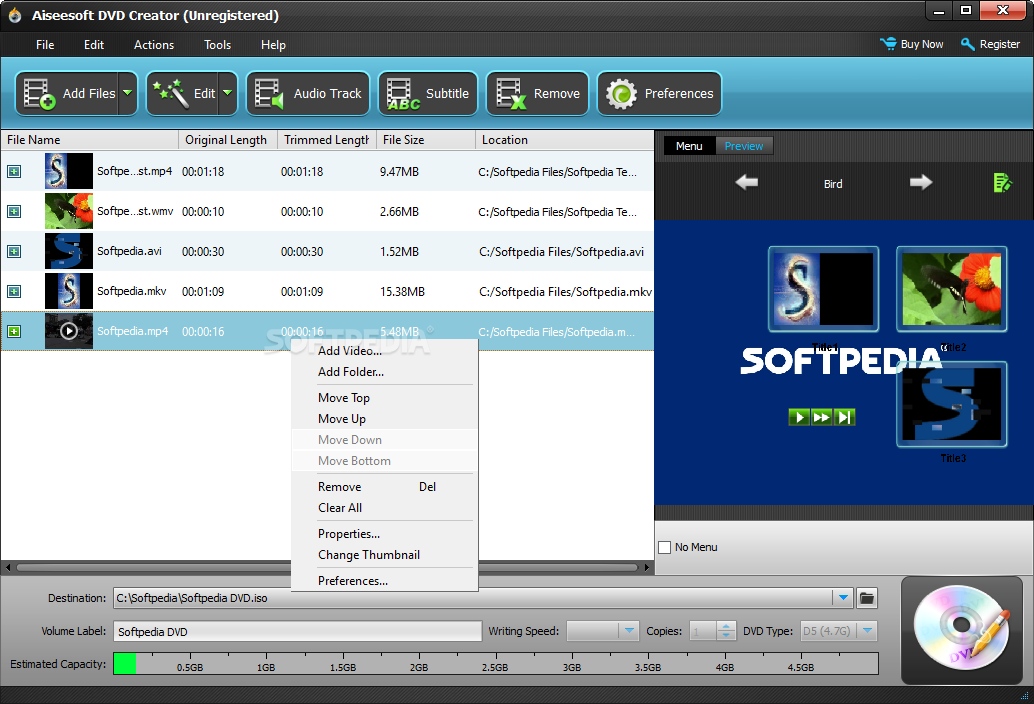Viewport: 1034px width, 704px height.
Task: Select Move Top in context menu
Action: [384, 397]
